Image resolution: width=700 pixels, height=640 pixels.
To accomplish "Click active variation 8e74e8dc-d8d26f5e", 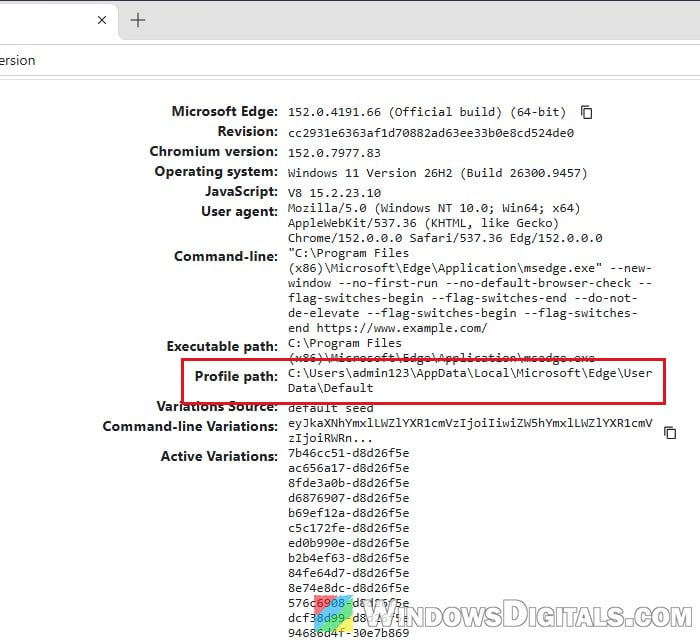I will coord(349,588).
